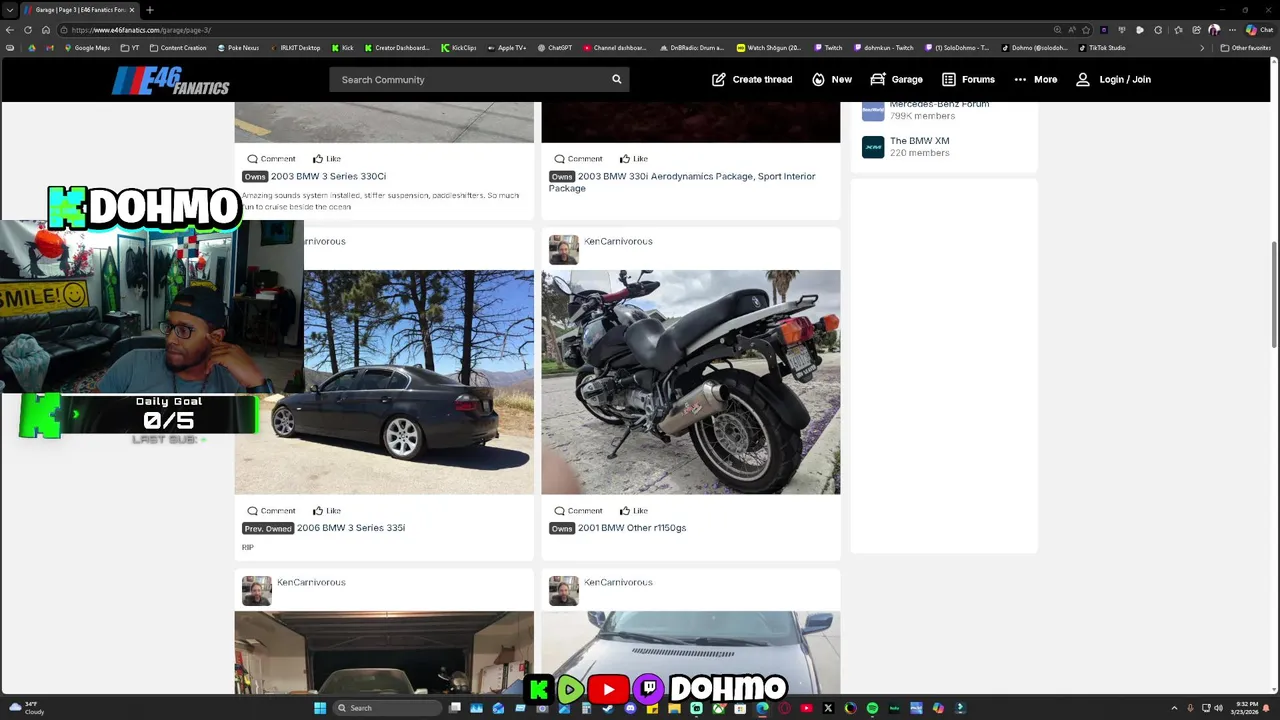Open the ChatGPT bookmark
The height and width of the screenshot is (720, 1280).
tap(555, 48)
